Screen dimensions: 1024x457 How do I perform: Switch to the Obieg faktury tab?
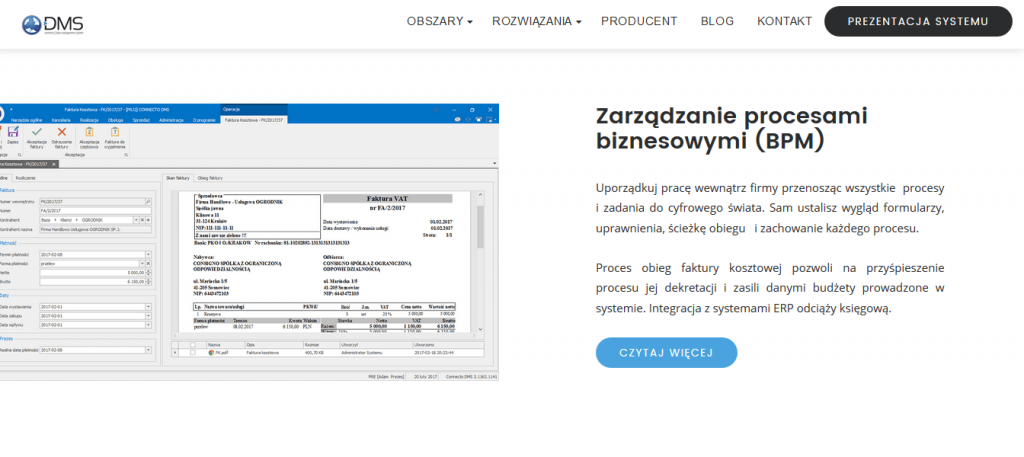(x=211, y=177)
